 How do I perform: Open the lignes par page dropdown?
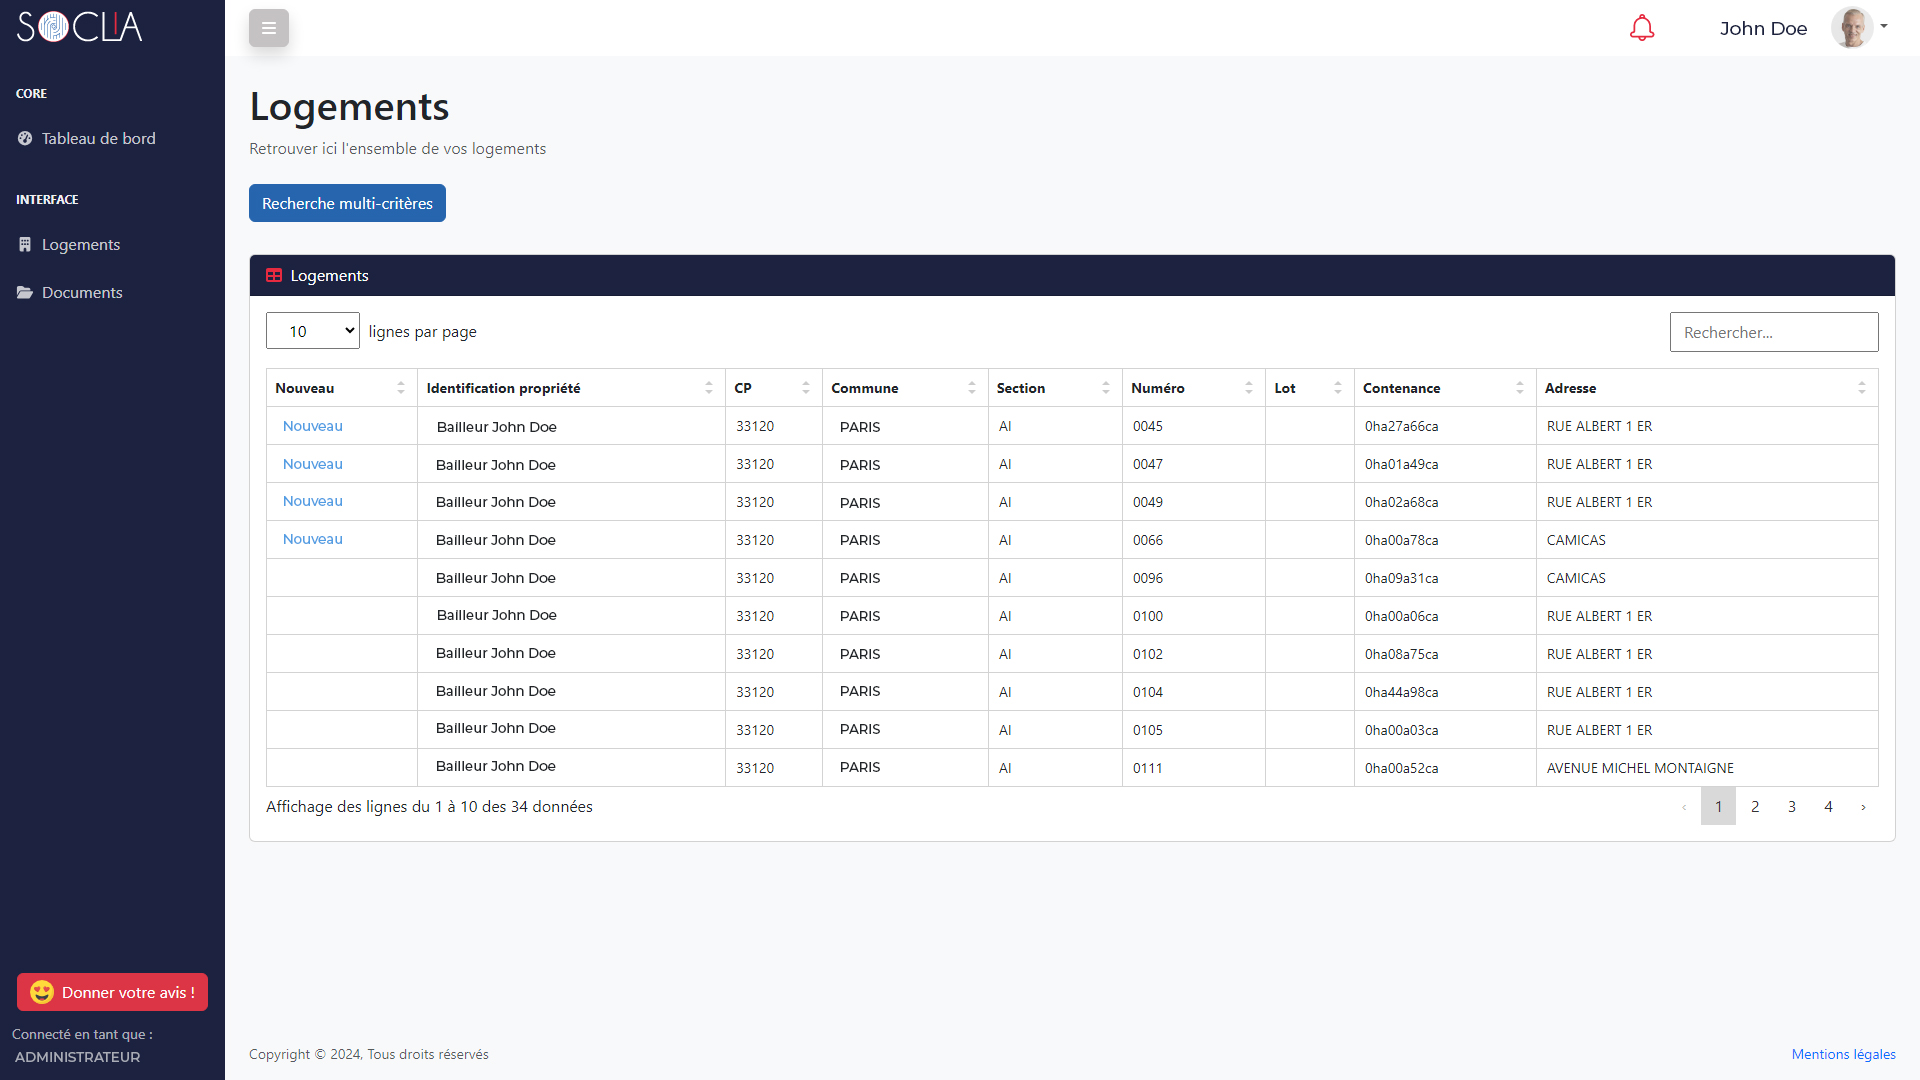(313, 331)
